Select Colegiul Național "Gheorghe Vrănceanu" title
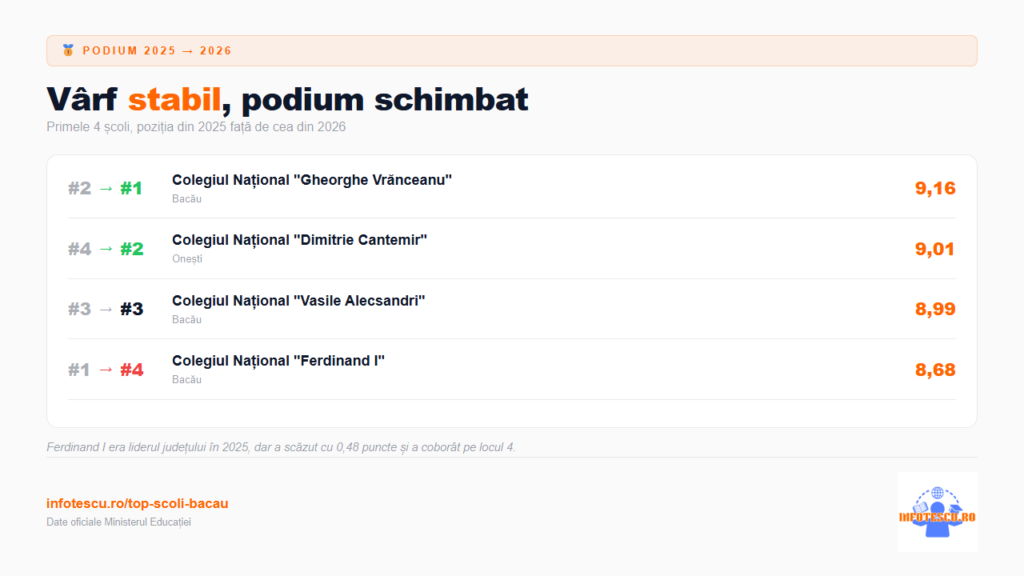The width and height of the screenshot is (1024, 576). click(312, 180)
